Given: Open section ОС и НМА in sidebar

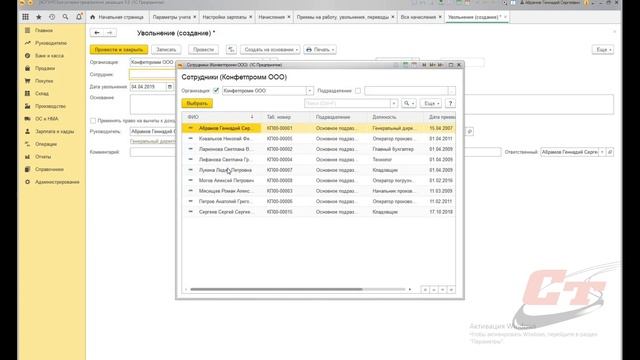Looking at the screenshot, I should (47, 119).
